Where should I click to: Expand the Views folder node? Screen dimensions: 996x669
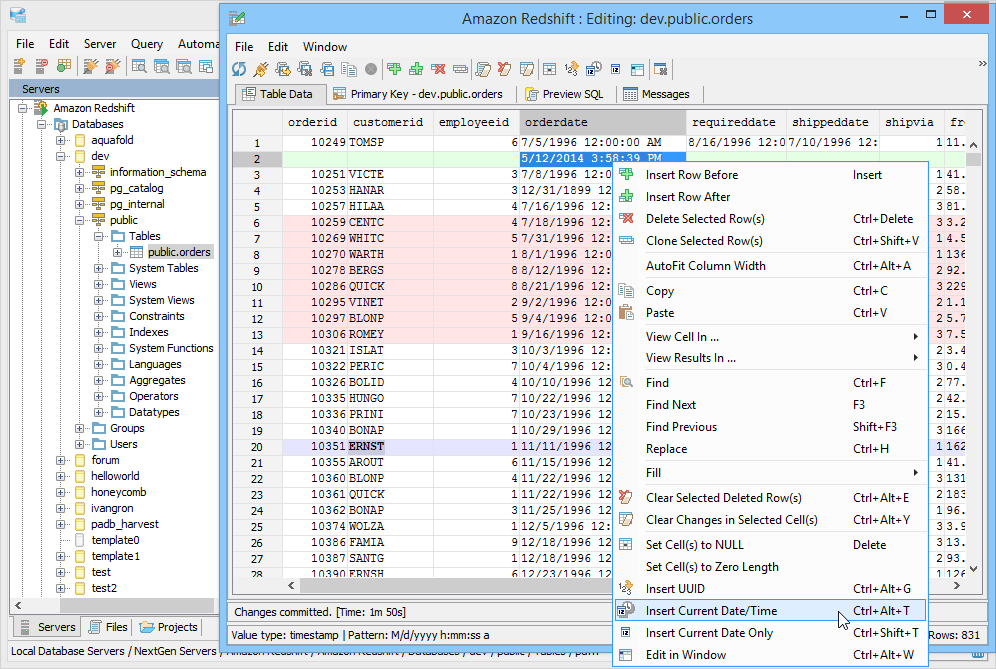point(99,285)
